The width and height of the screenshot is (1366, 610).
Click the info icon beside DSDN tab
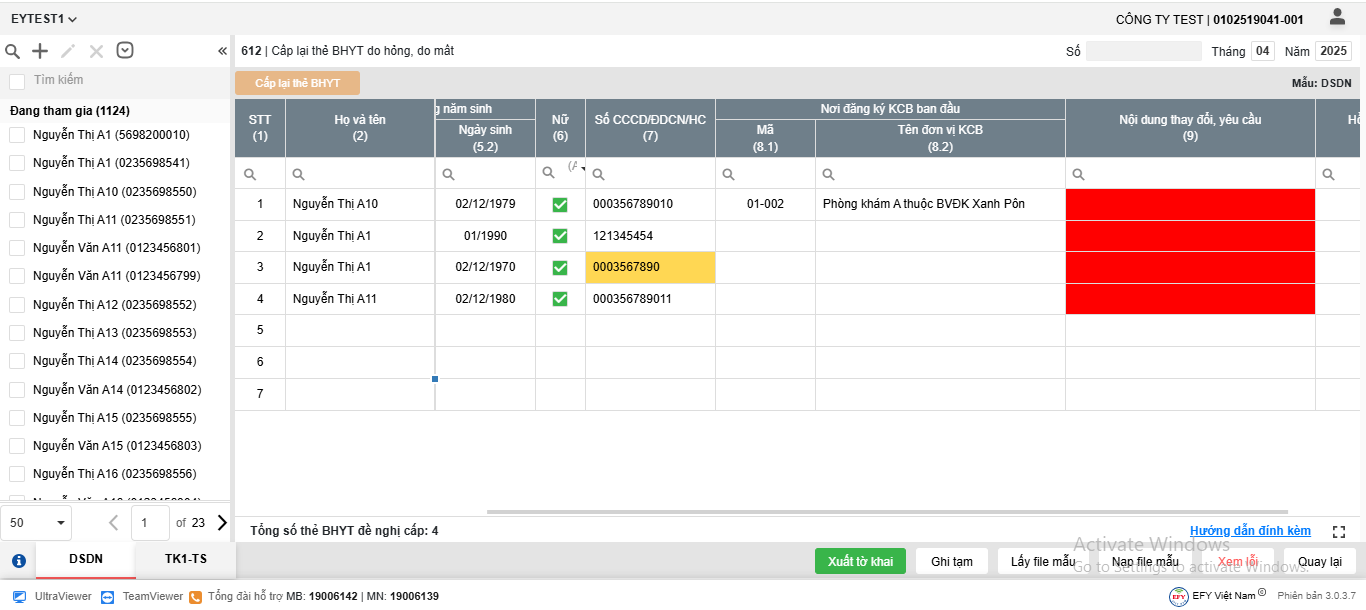click(x=18, y=561)
